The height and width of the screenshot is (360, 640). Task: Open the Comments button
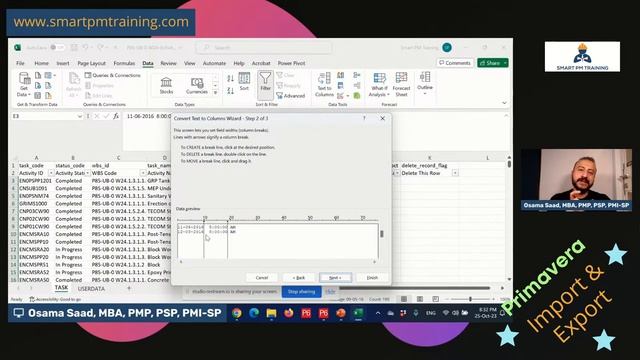pyautogui.click(x=455, y=63)
